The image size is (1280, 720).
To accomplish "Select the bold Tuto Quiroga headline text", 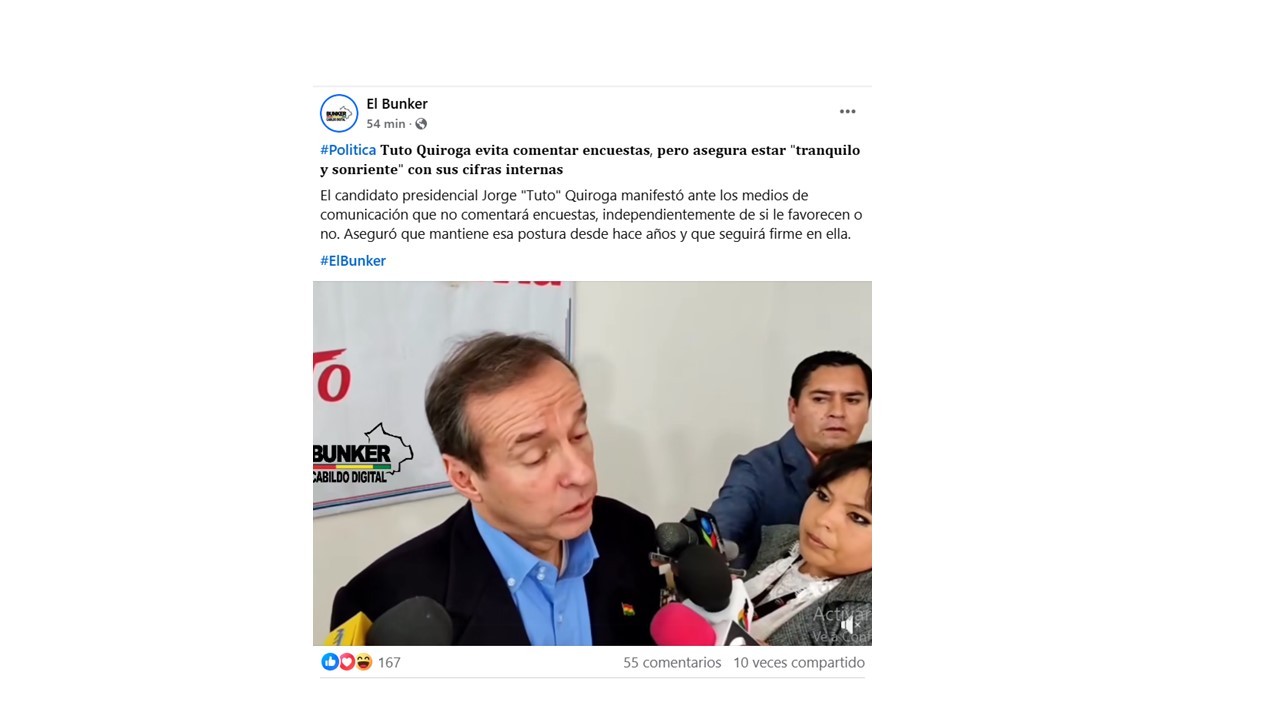I will 590,160.
